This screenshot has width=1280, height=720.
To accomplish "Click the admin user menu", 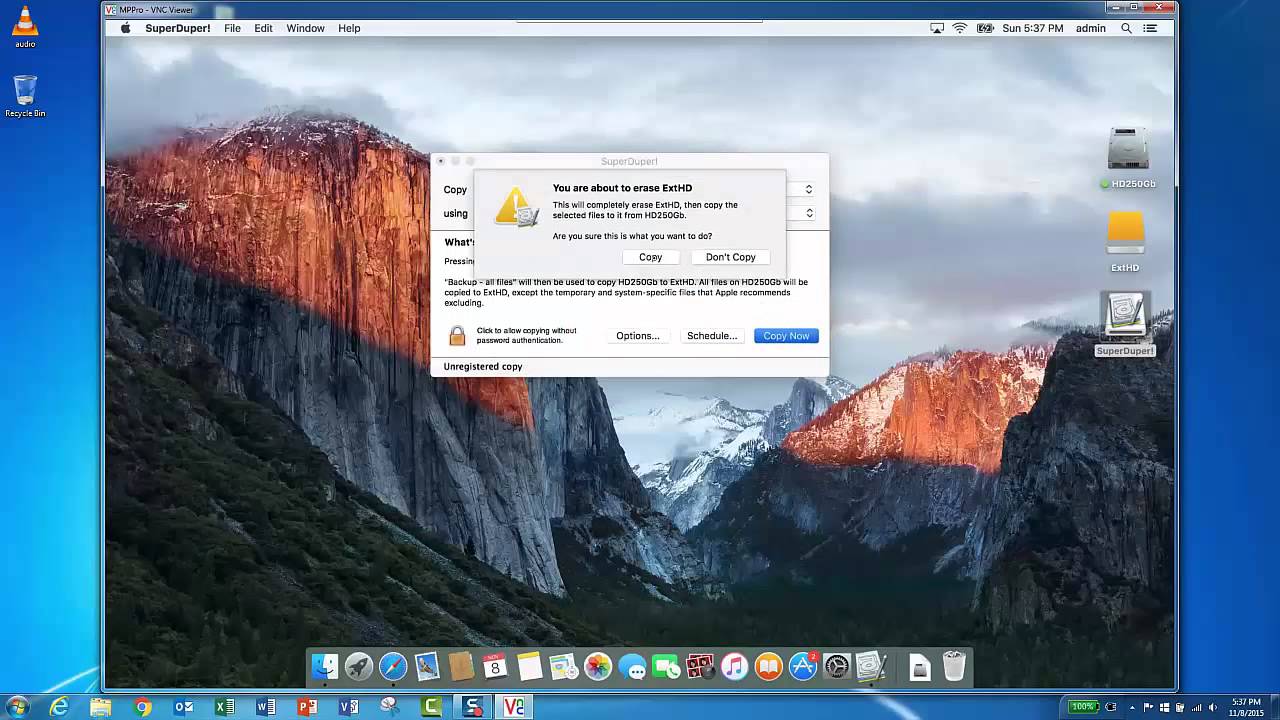I will 1090,28.
